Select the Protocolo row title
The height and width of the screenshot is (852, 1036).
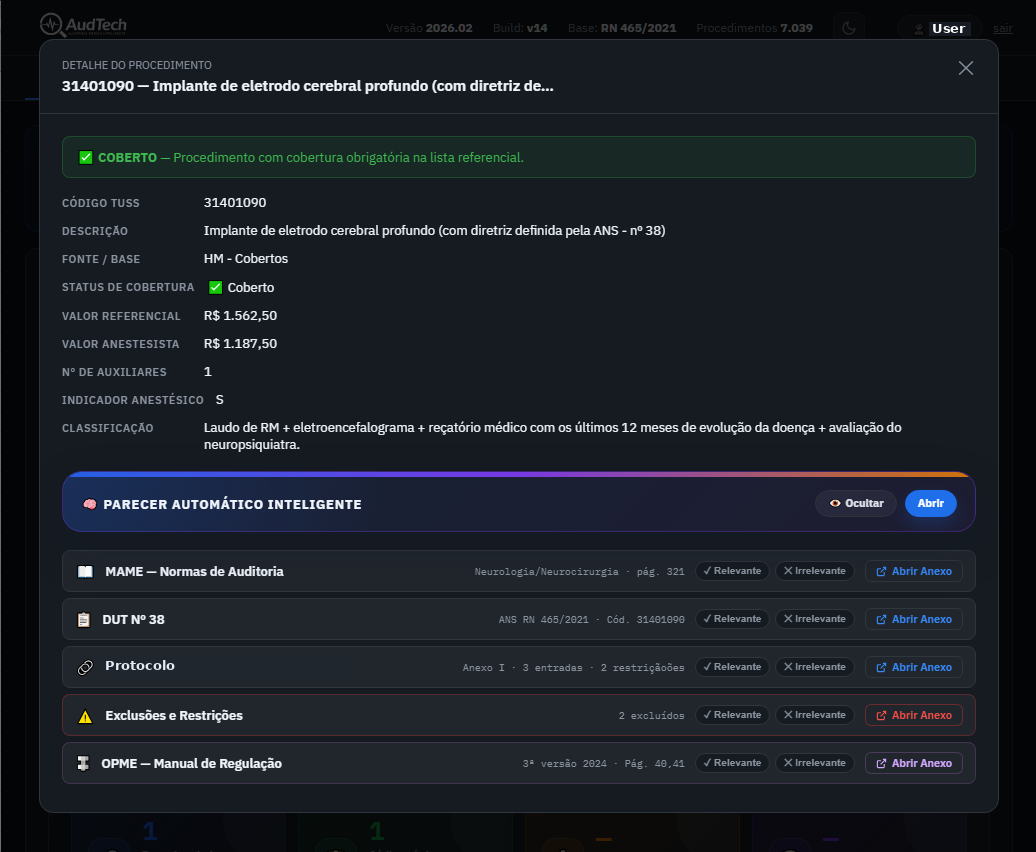click(140, 666)
